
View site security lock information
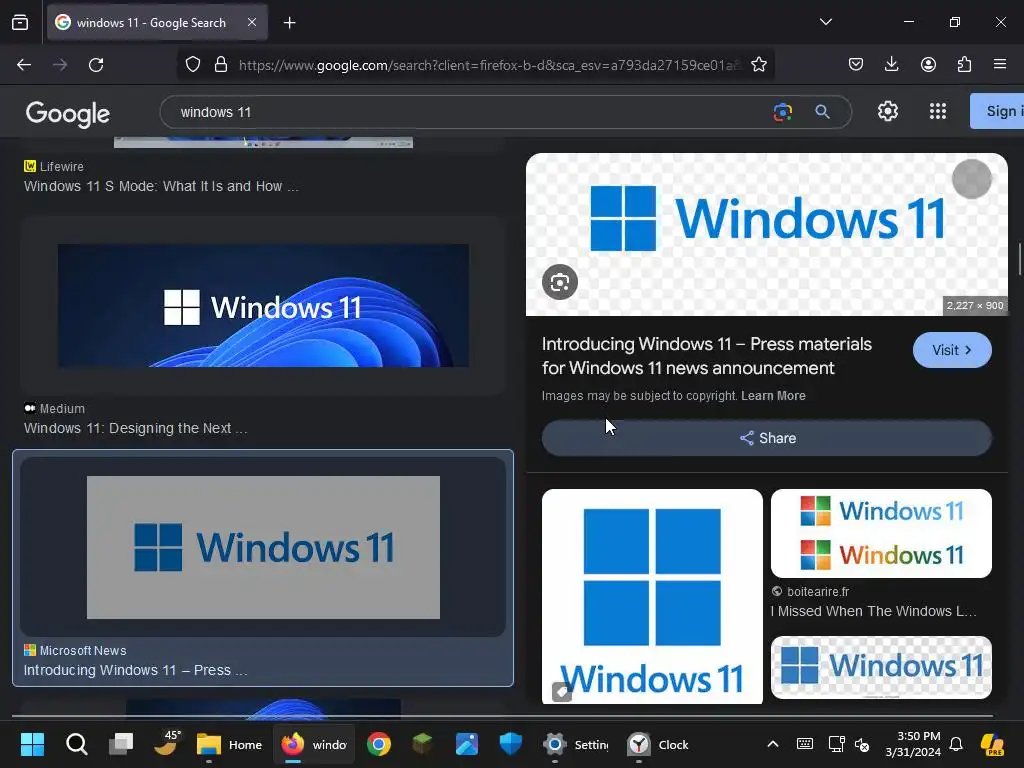[221, 65]
